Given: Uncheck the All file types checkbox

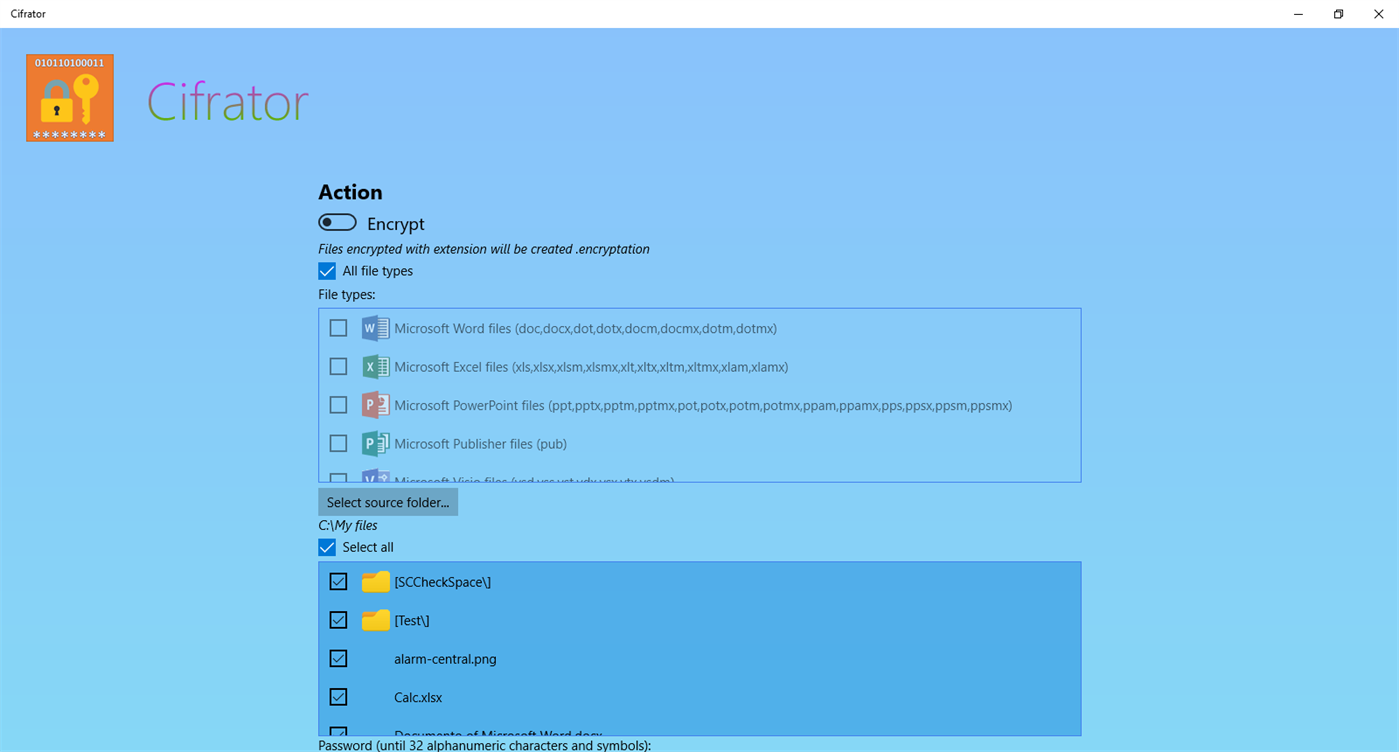Looking at the screenshot, I should point(327,270).
